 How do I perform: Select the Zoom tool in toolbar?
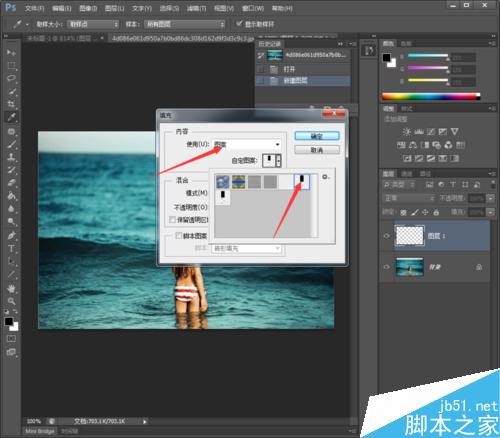pyautogui.click(x=11, y=301)
